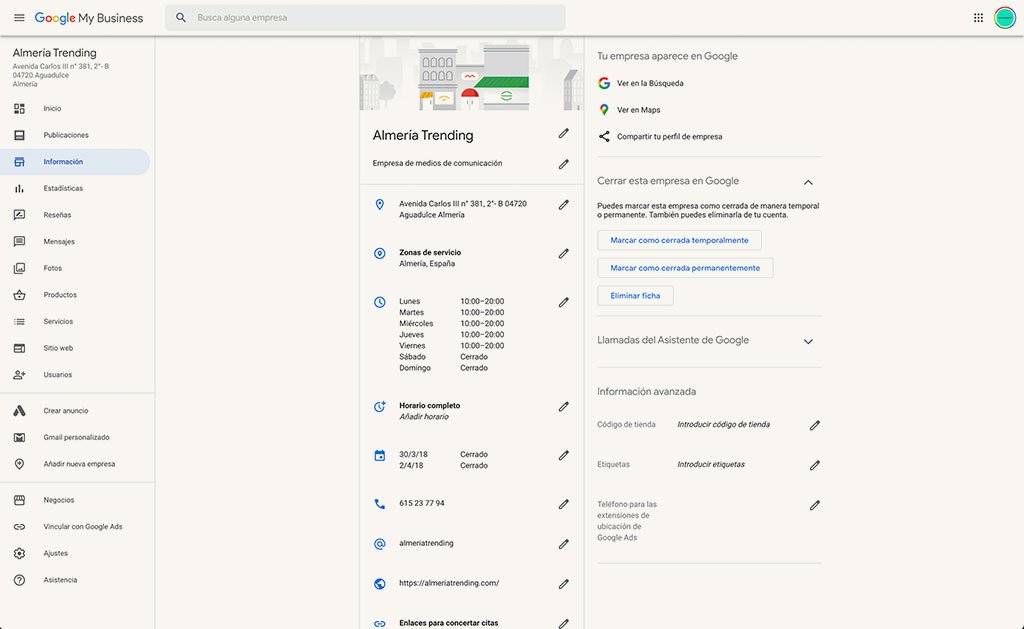Go to Reseñas in the sidebar

coord(75,215)
